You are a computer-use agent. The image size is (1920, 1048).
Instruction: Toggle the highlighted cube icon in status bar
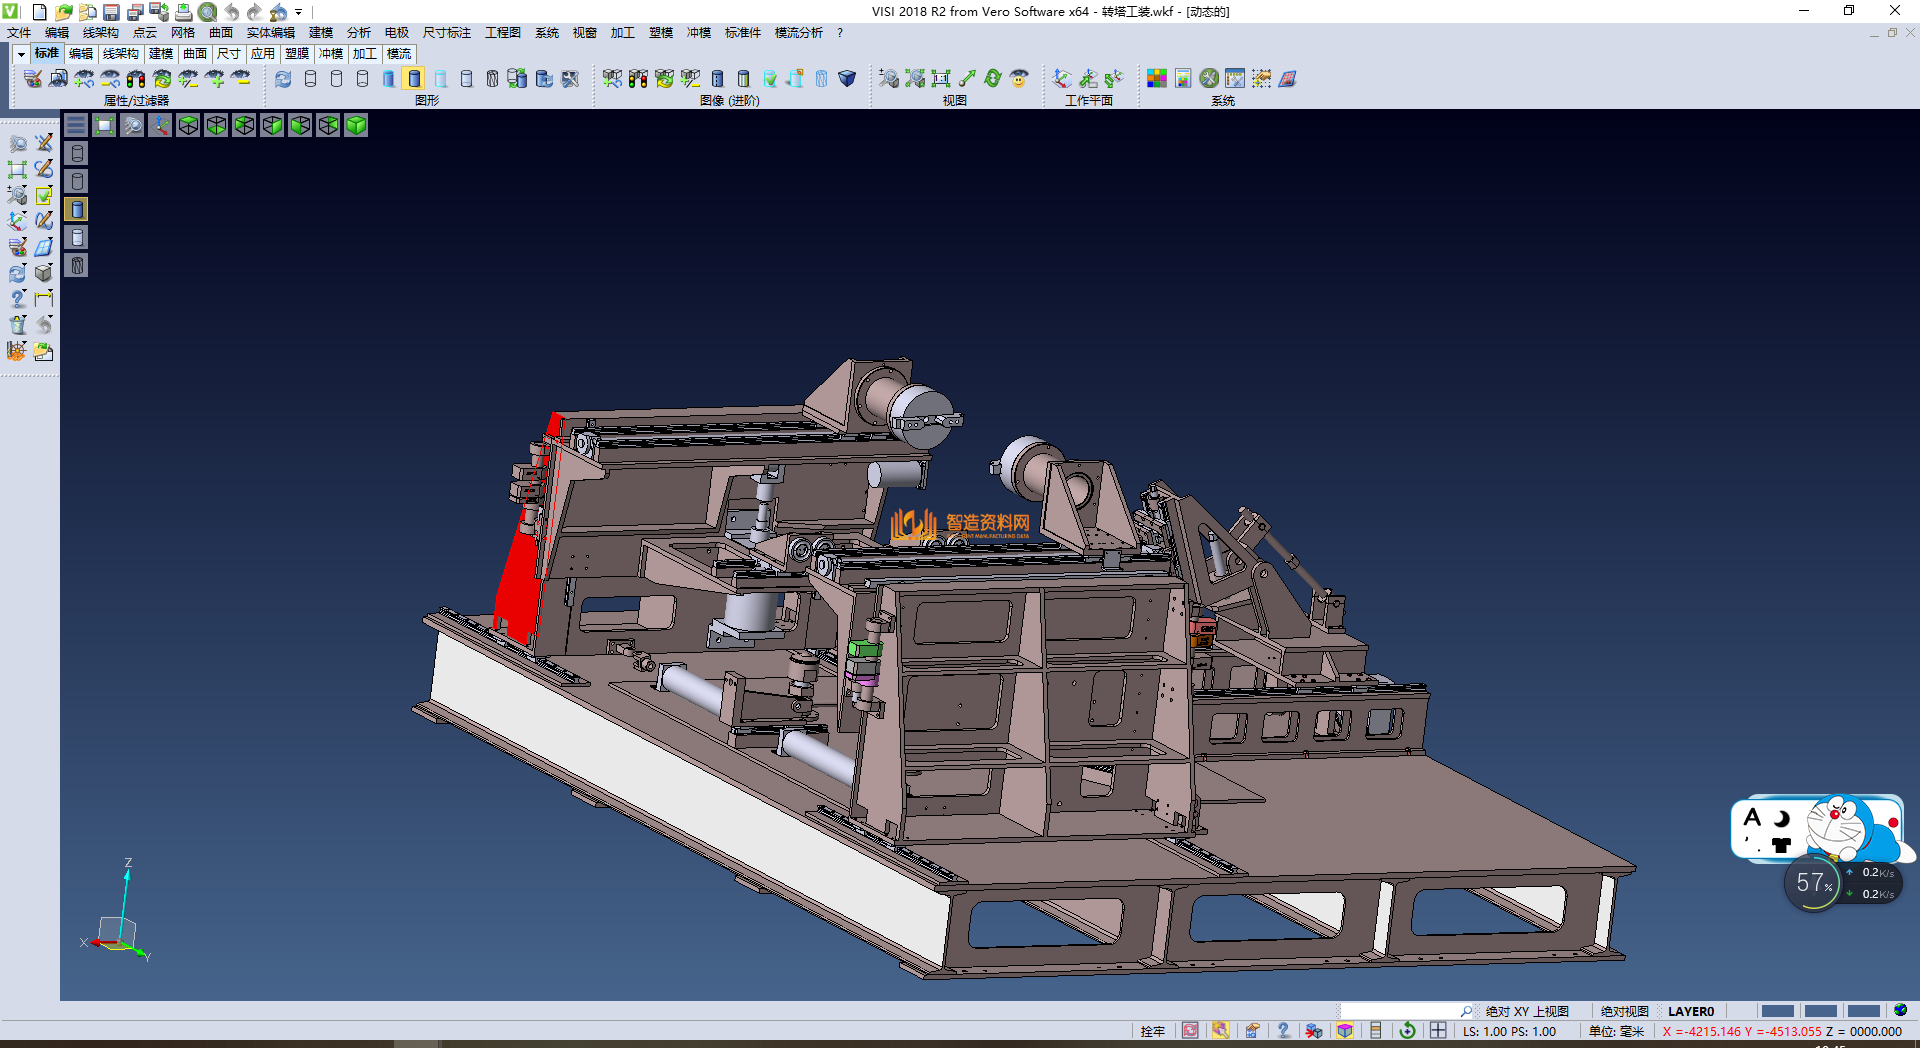pos(1345,1031)
